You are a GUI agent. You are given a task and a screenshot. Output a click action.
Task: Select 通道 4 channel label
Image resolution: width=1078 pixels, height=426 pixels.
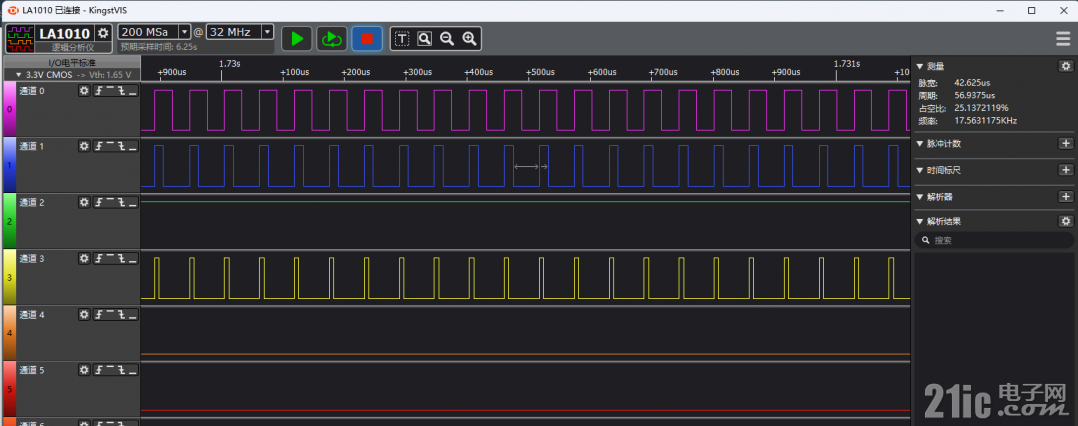click(32, 314)
